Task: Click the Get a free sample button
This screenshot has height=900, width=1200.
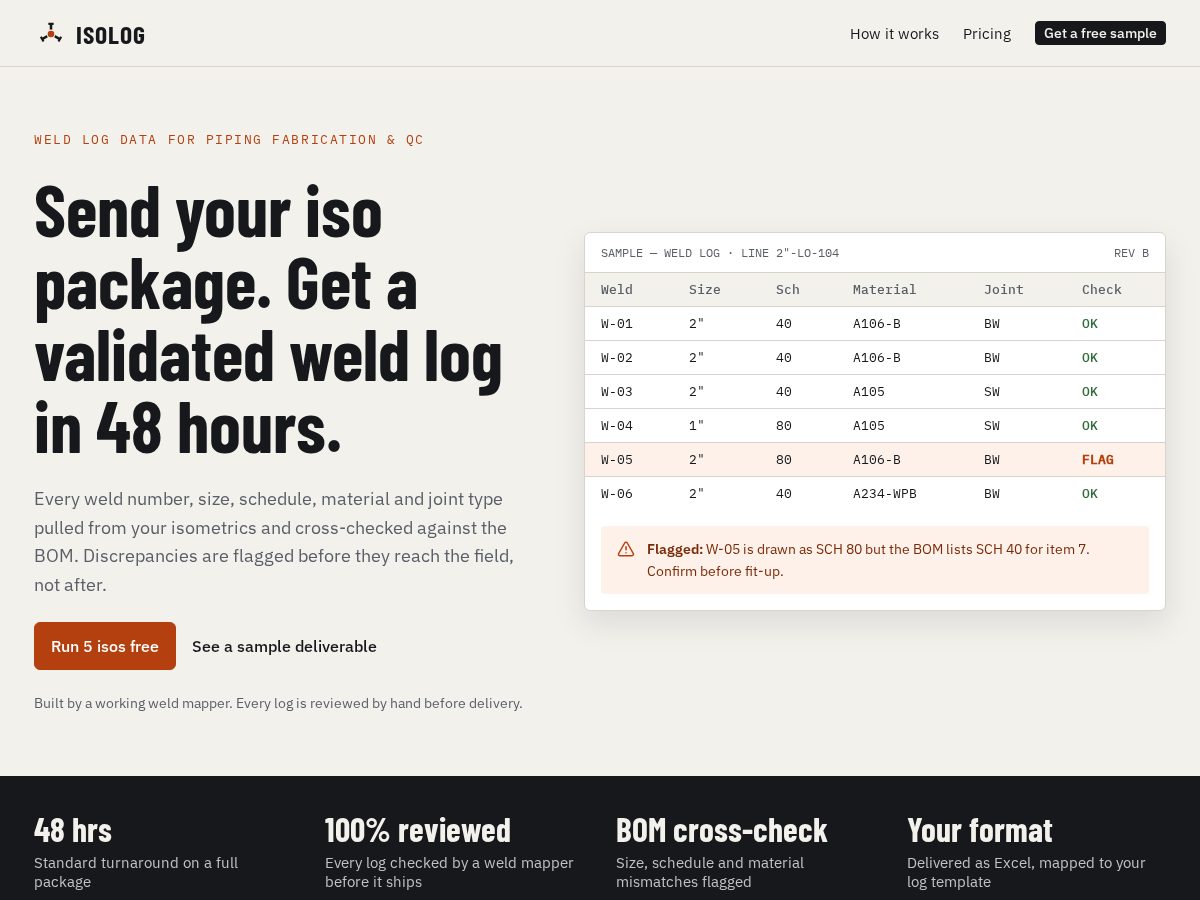Action: tap(1100, 33)
